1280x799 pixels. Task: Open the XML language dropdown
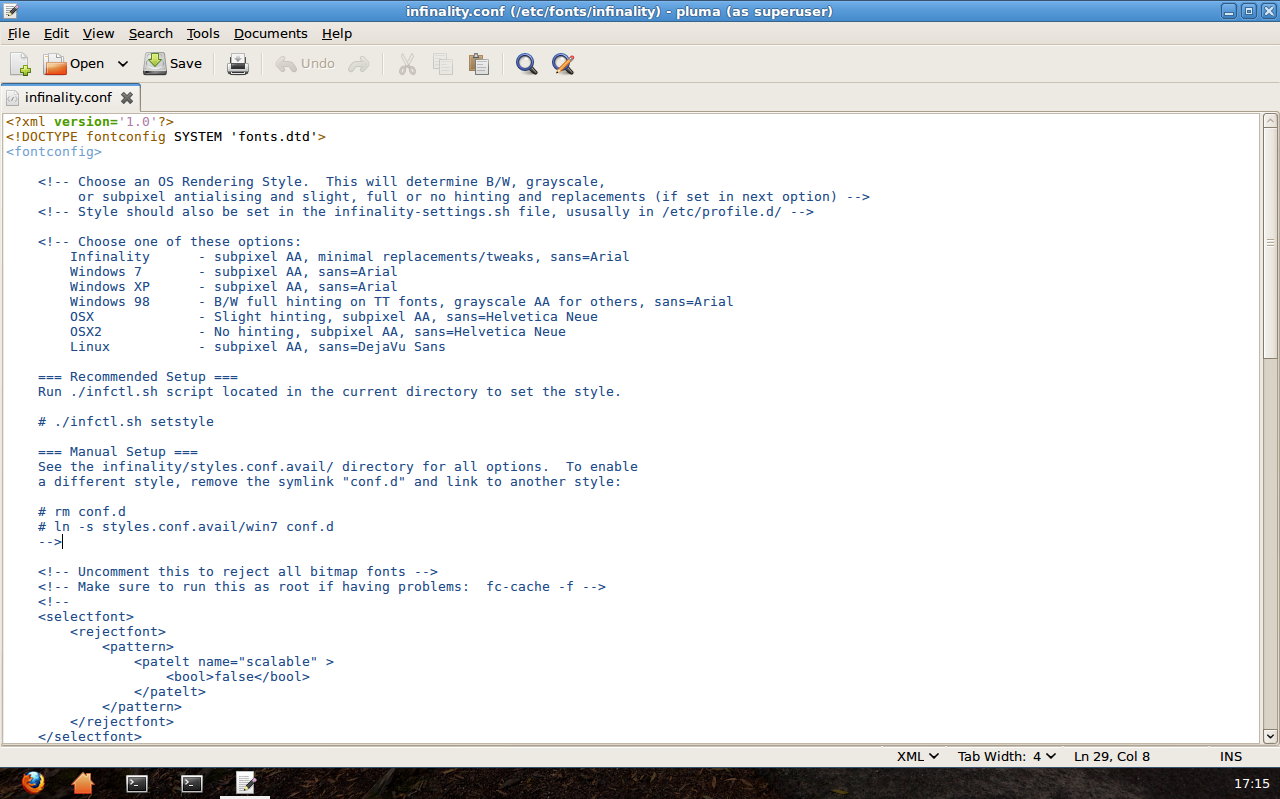pos(918,756)
